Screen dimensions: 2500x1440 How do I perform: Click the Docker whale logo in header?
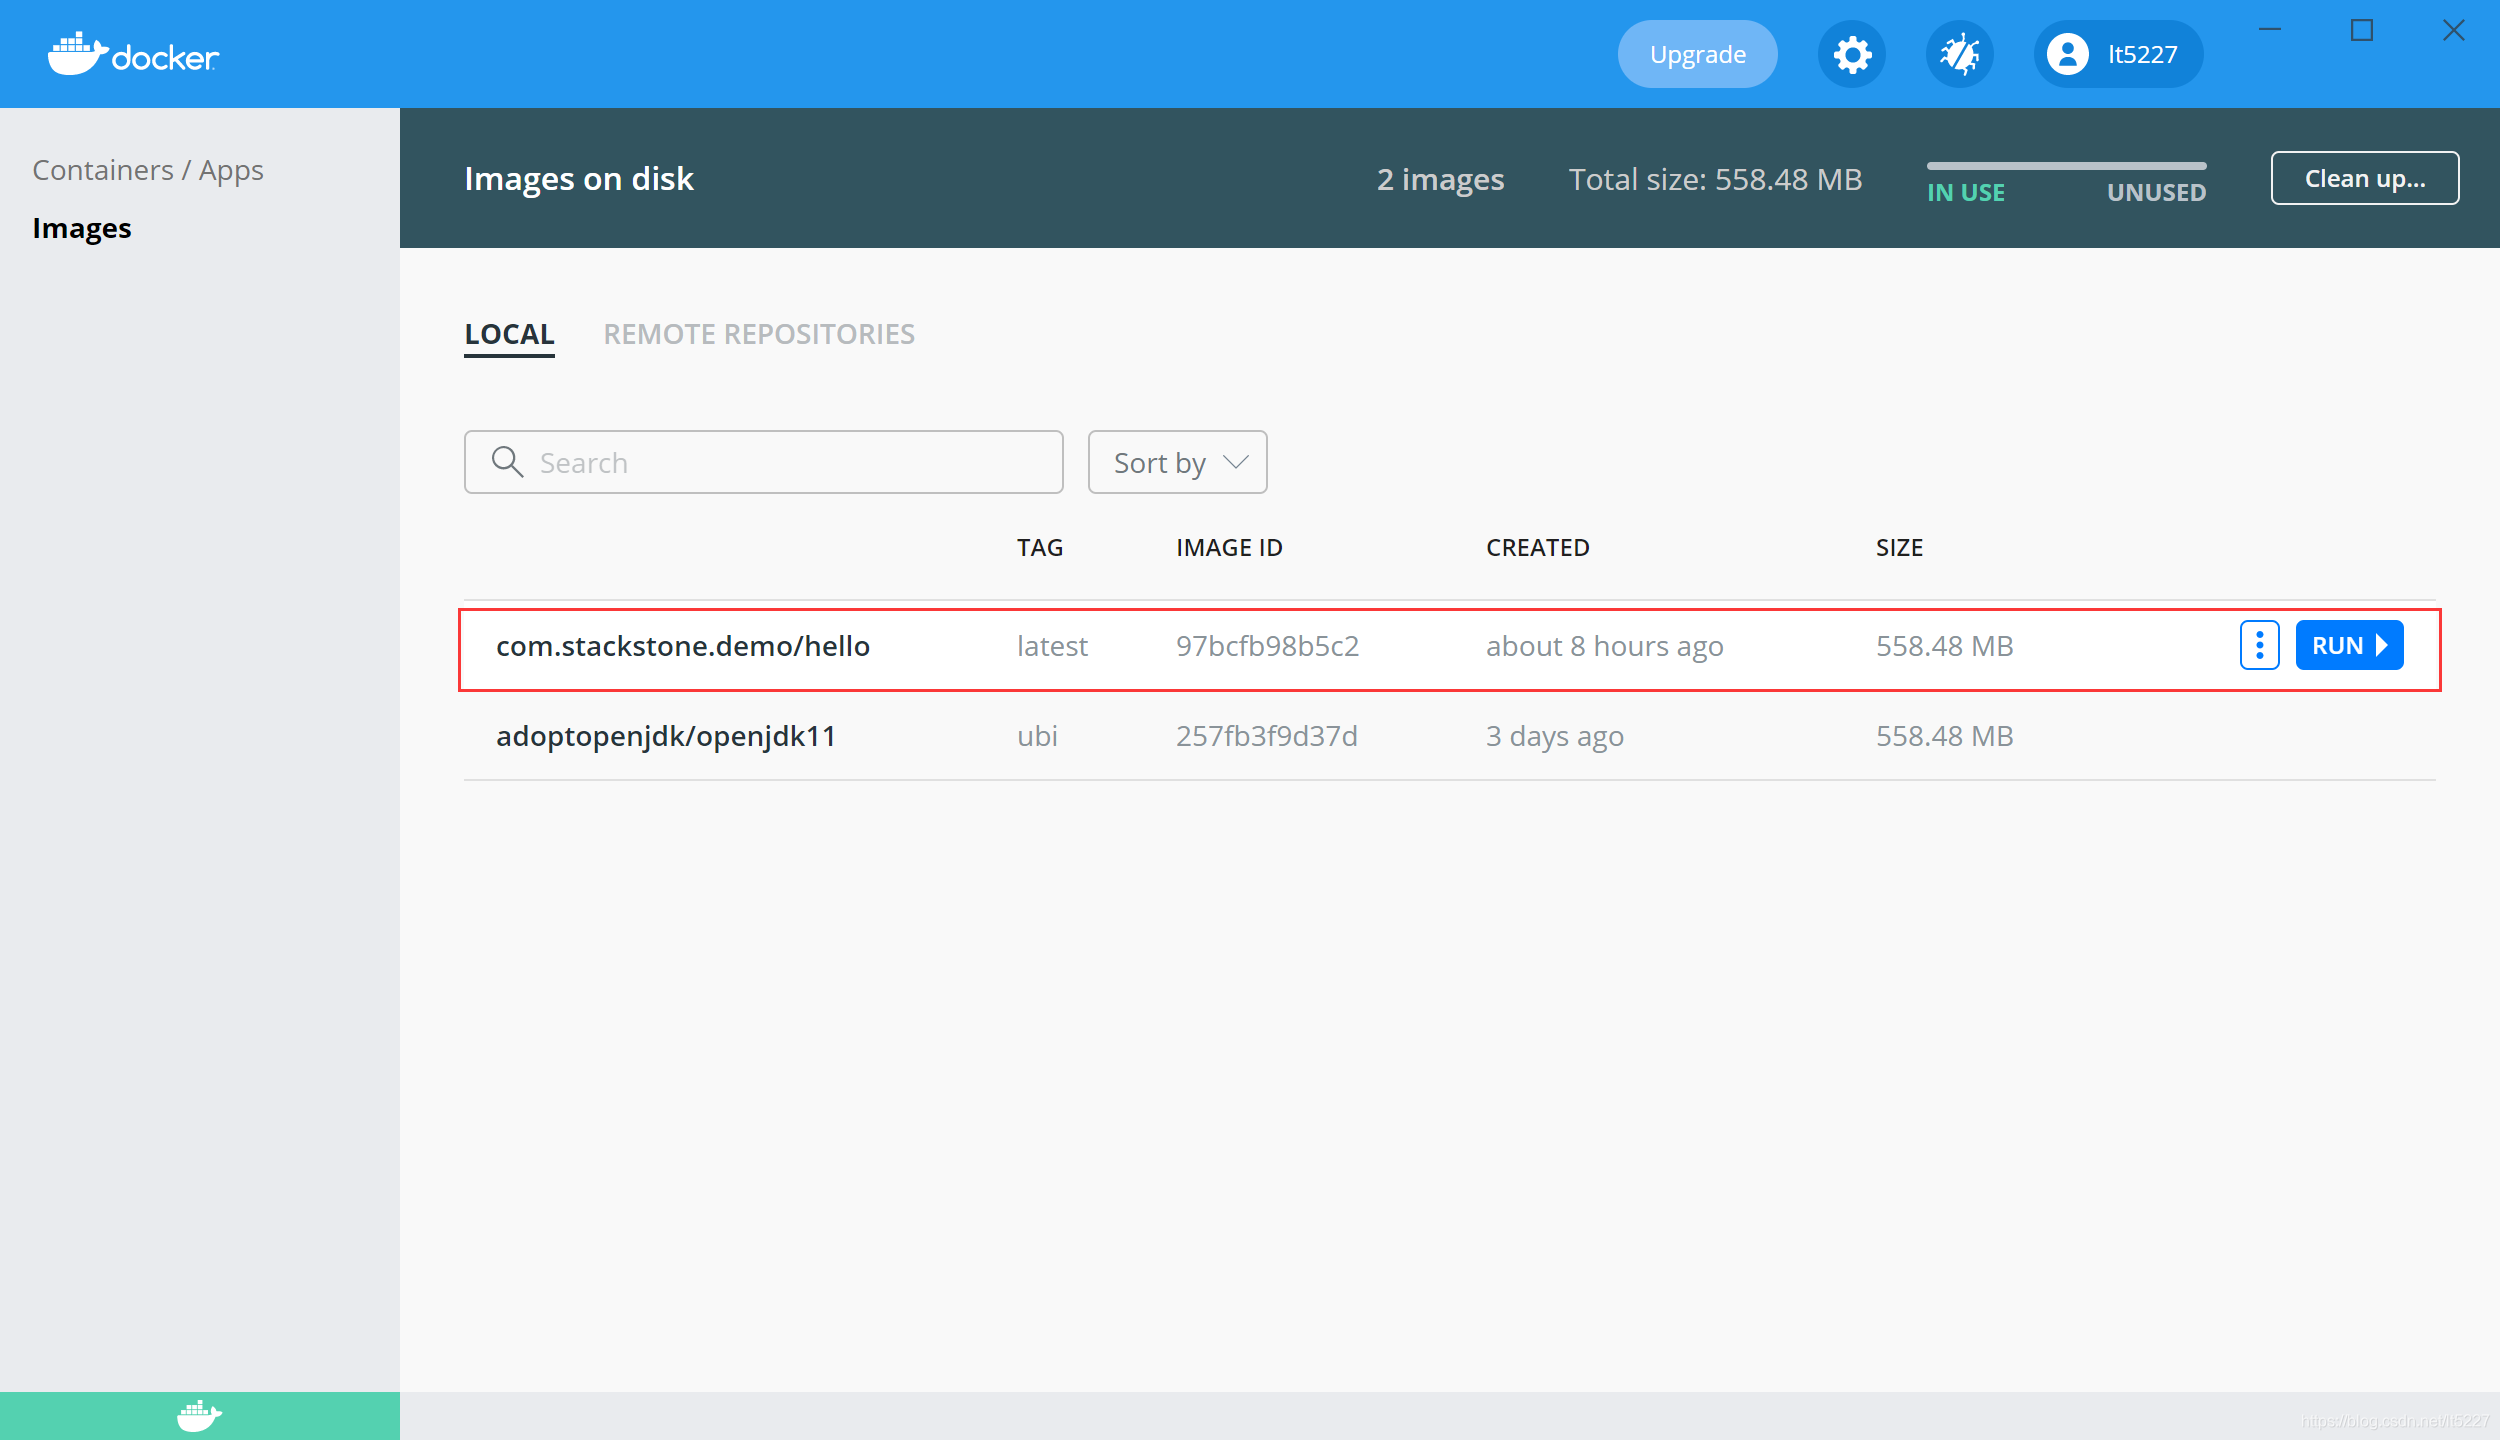[132, 54]
